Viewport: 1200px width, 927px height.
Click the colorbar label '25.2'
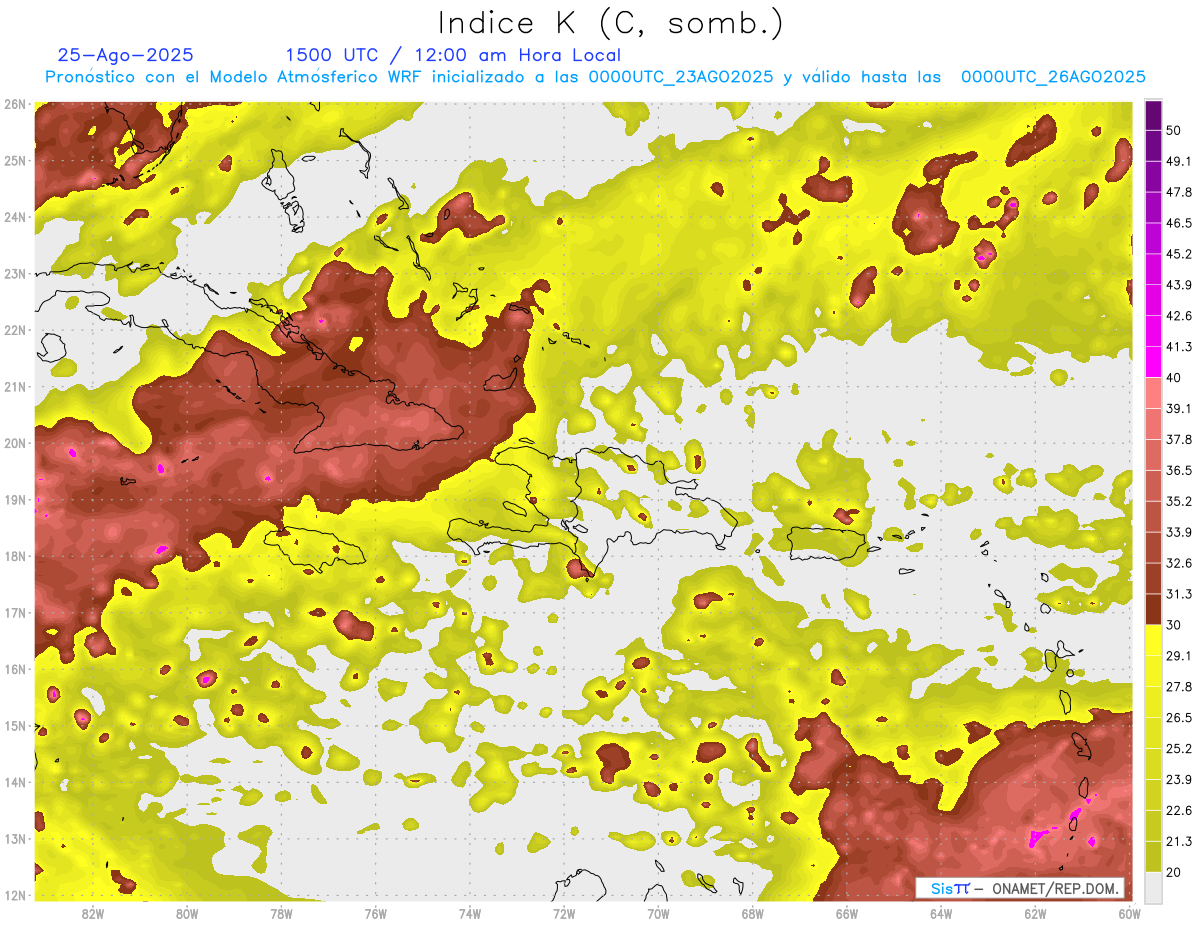click(1179, 749)
